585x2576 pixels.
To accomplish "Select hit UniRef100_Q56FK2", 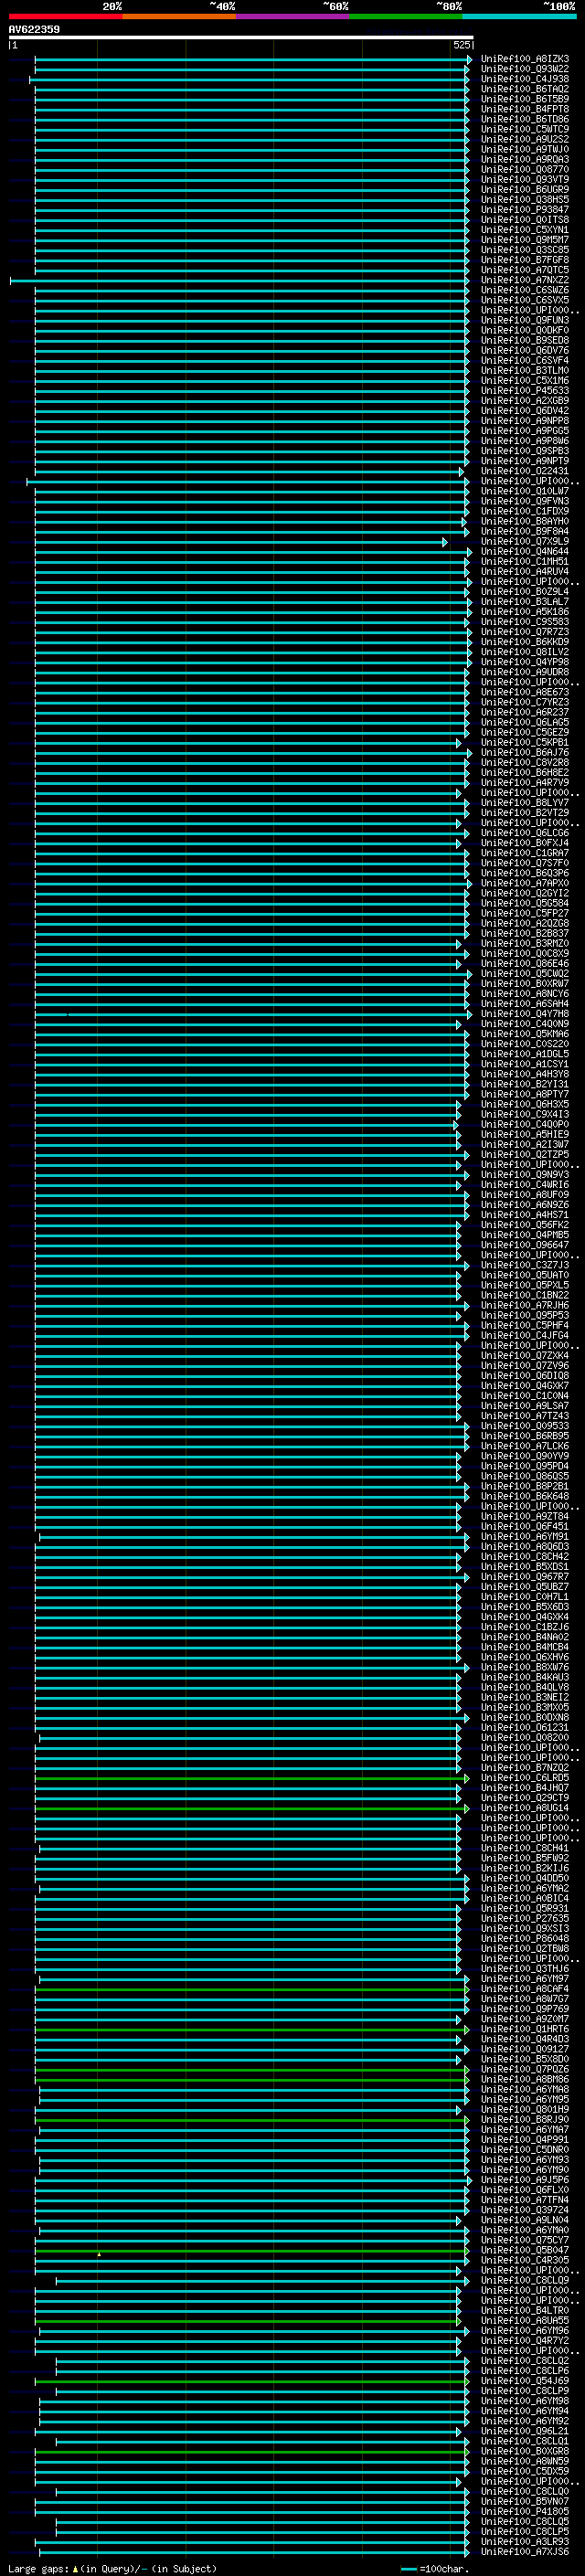I will (x=525, y=1225).
